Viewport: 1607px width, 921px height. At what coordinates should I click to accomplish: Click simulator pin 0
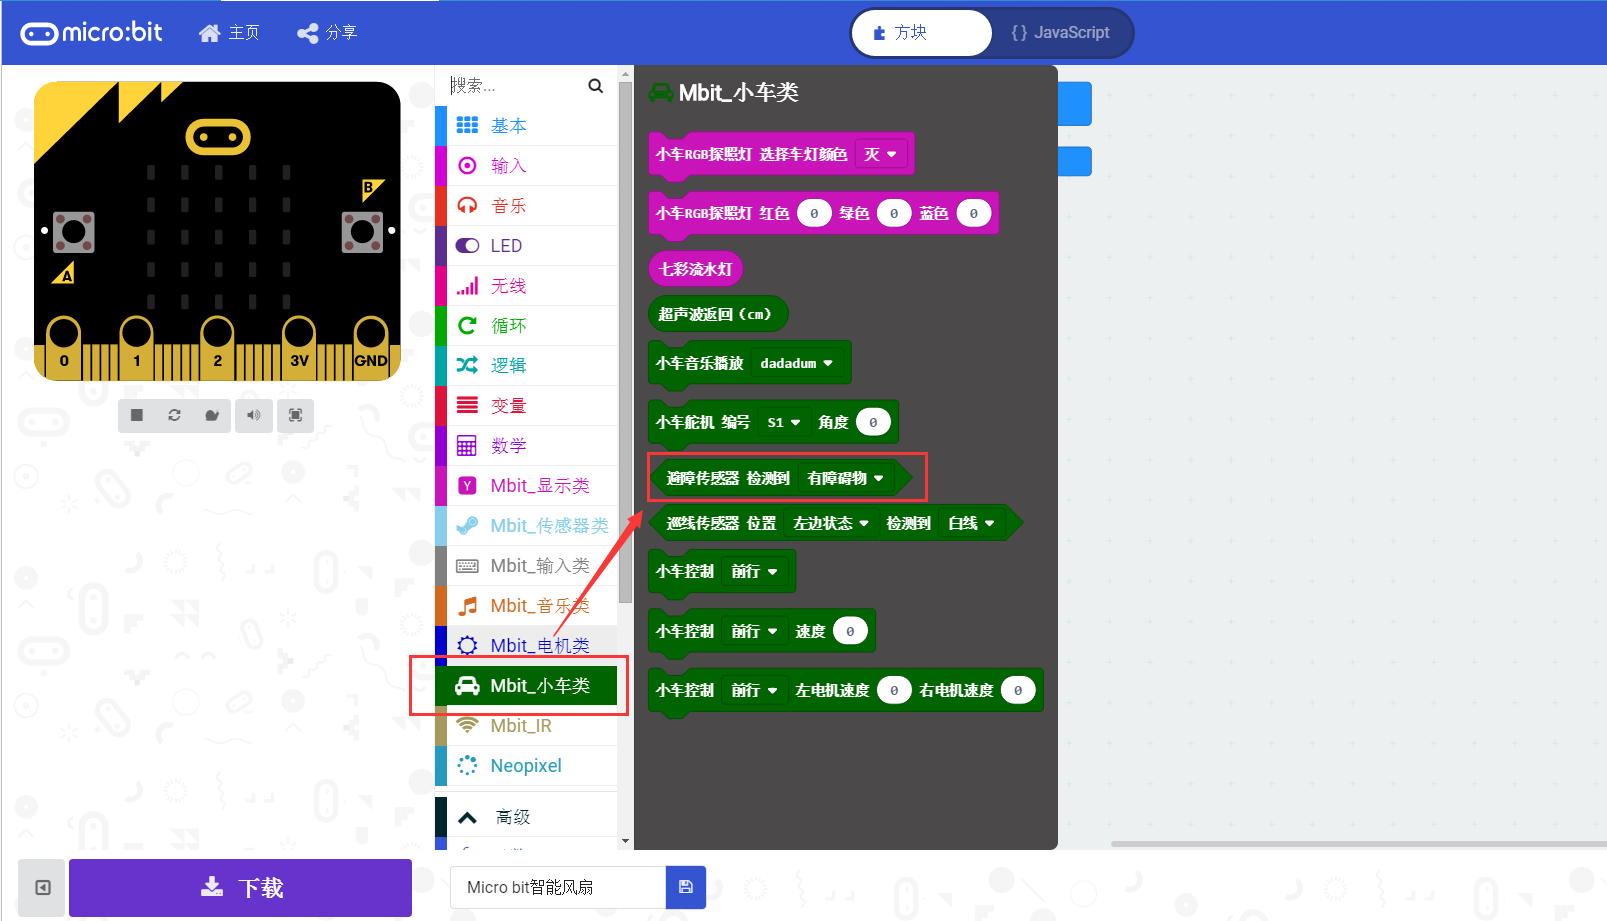(x=63, y=346)
